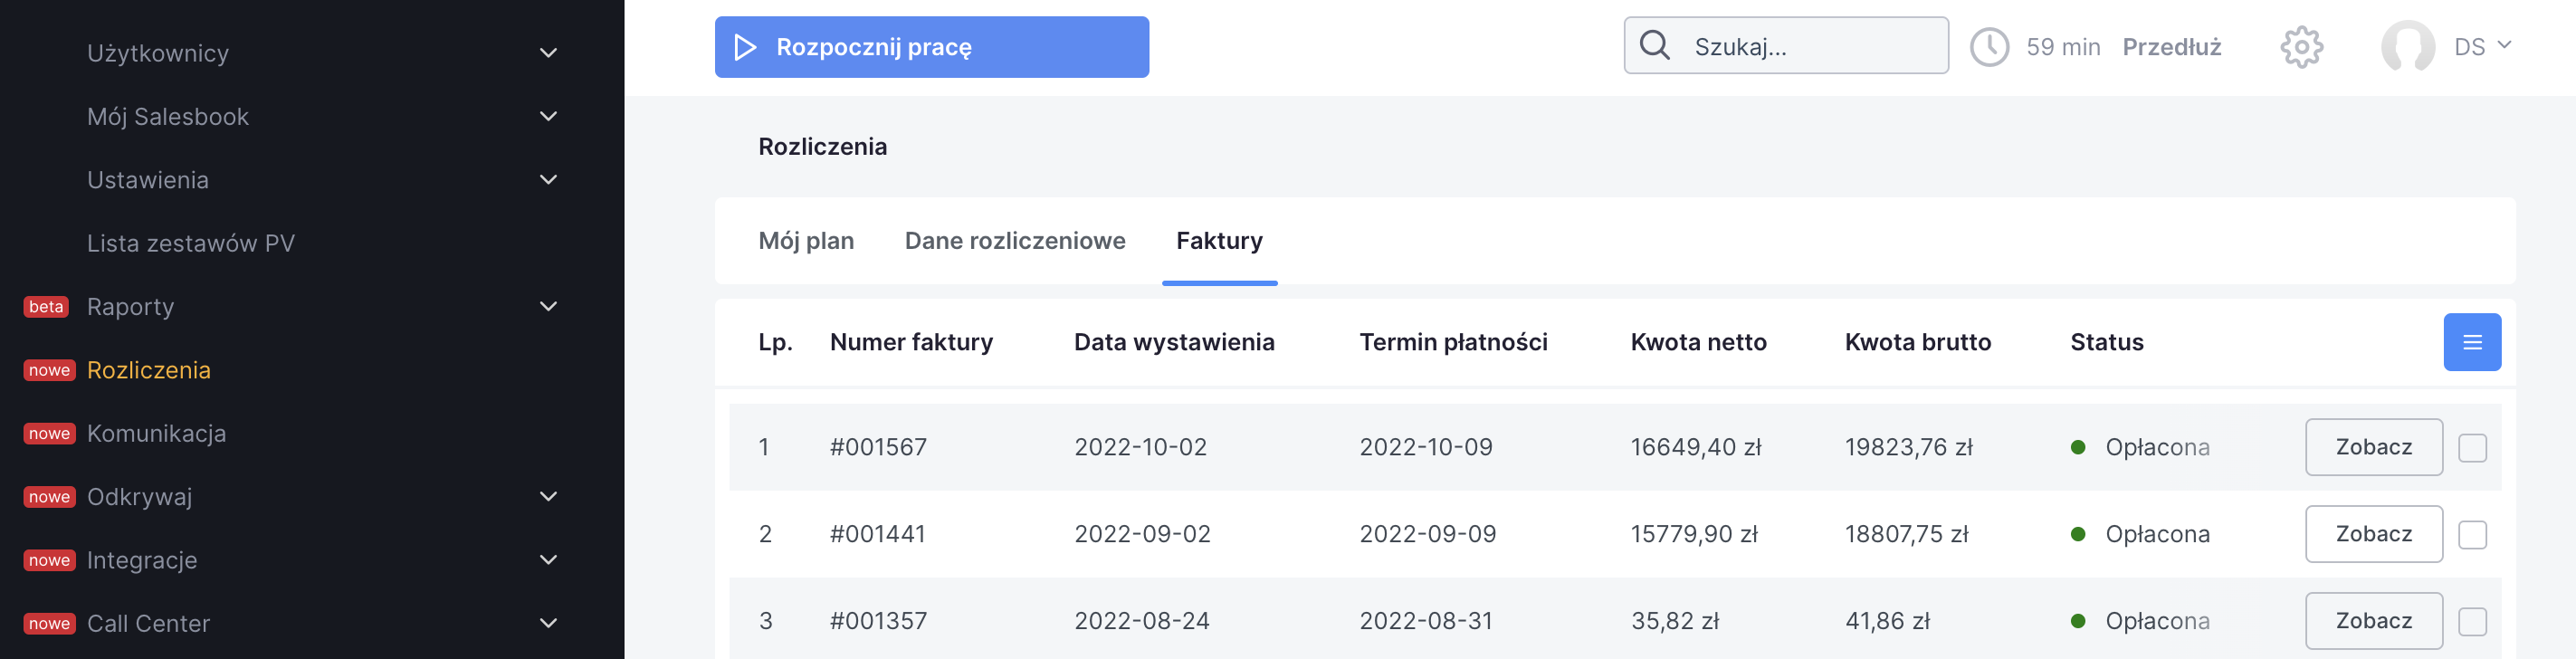Click the play icon in Rozpocznij pracę
Image resolution: width=2576 pixels, height=659 pixels.
745,47
